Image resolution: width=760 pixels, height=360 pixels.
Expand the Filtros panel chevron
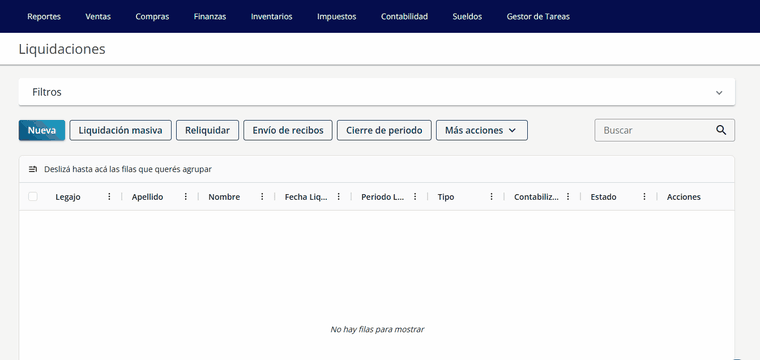[719, 93]
